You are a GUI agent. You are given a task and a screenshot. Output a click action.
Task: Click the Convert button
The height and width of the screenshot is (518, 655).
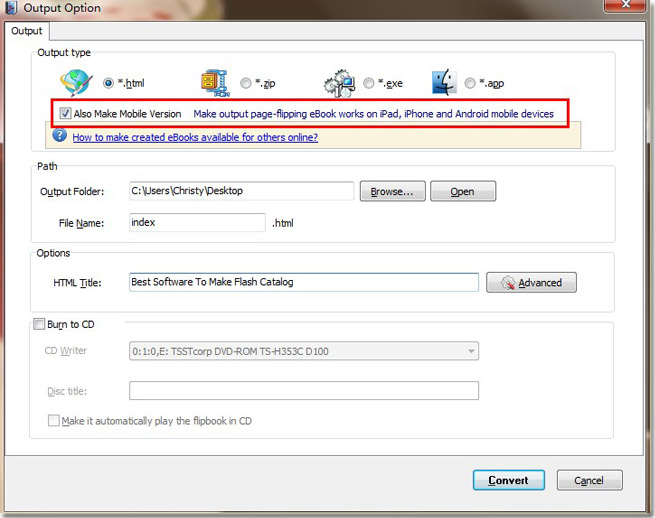tap(508, 480)
